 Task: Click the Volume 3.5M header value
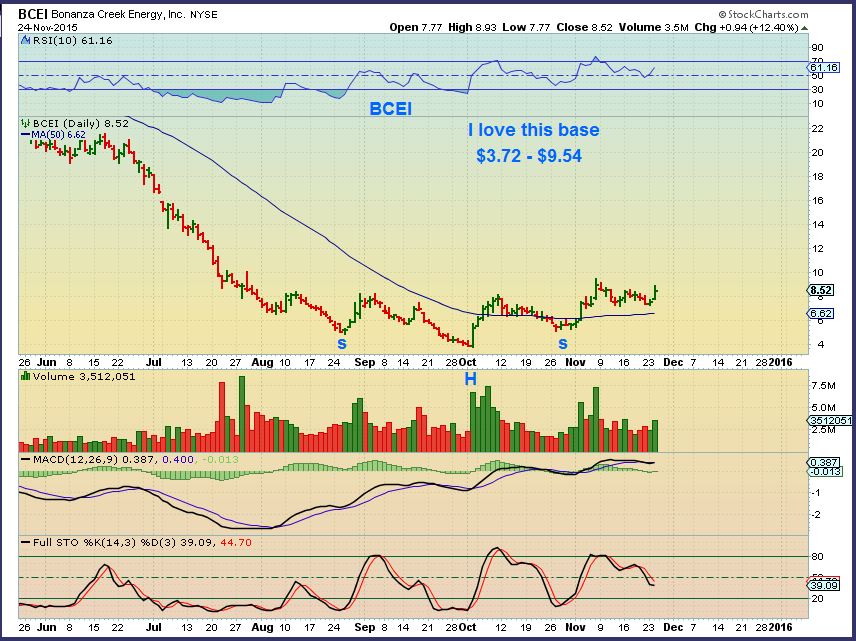(x=653, y=27)
